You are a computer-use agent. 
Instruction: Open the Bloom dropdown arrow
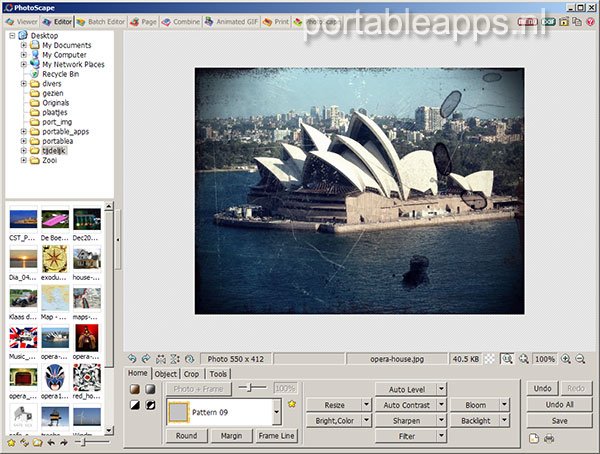[x=505, y=405]
